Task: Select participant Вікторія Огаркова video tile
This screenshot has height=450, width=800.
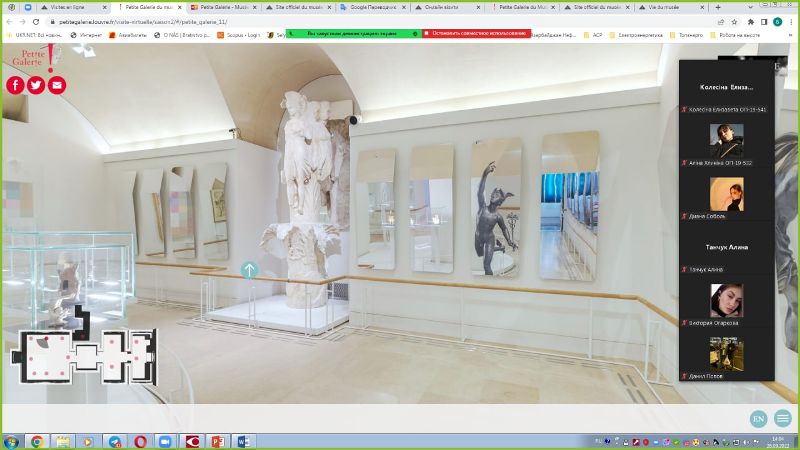Action: pyautogui.click(x=727, y=301)
